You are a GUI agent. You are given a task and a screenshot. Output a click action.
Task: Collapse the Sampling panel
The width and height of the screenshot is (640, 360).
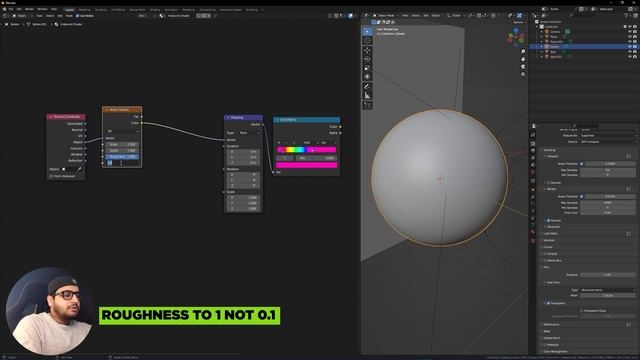tap(548, 150)
